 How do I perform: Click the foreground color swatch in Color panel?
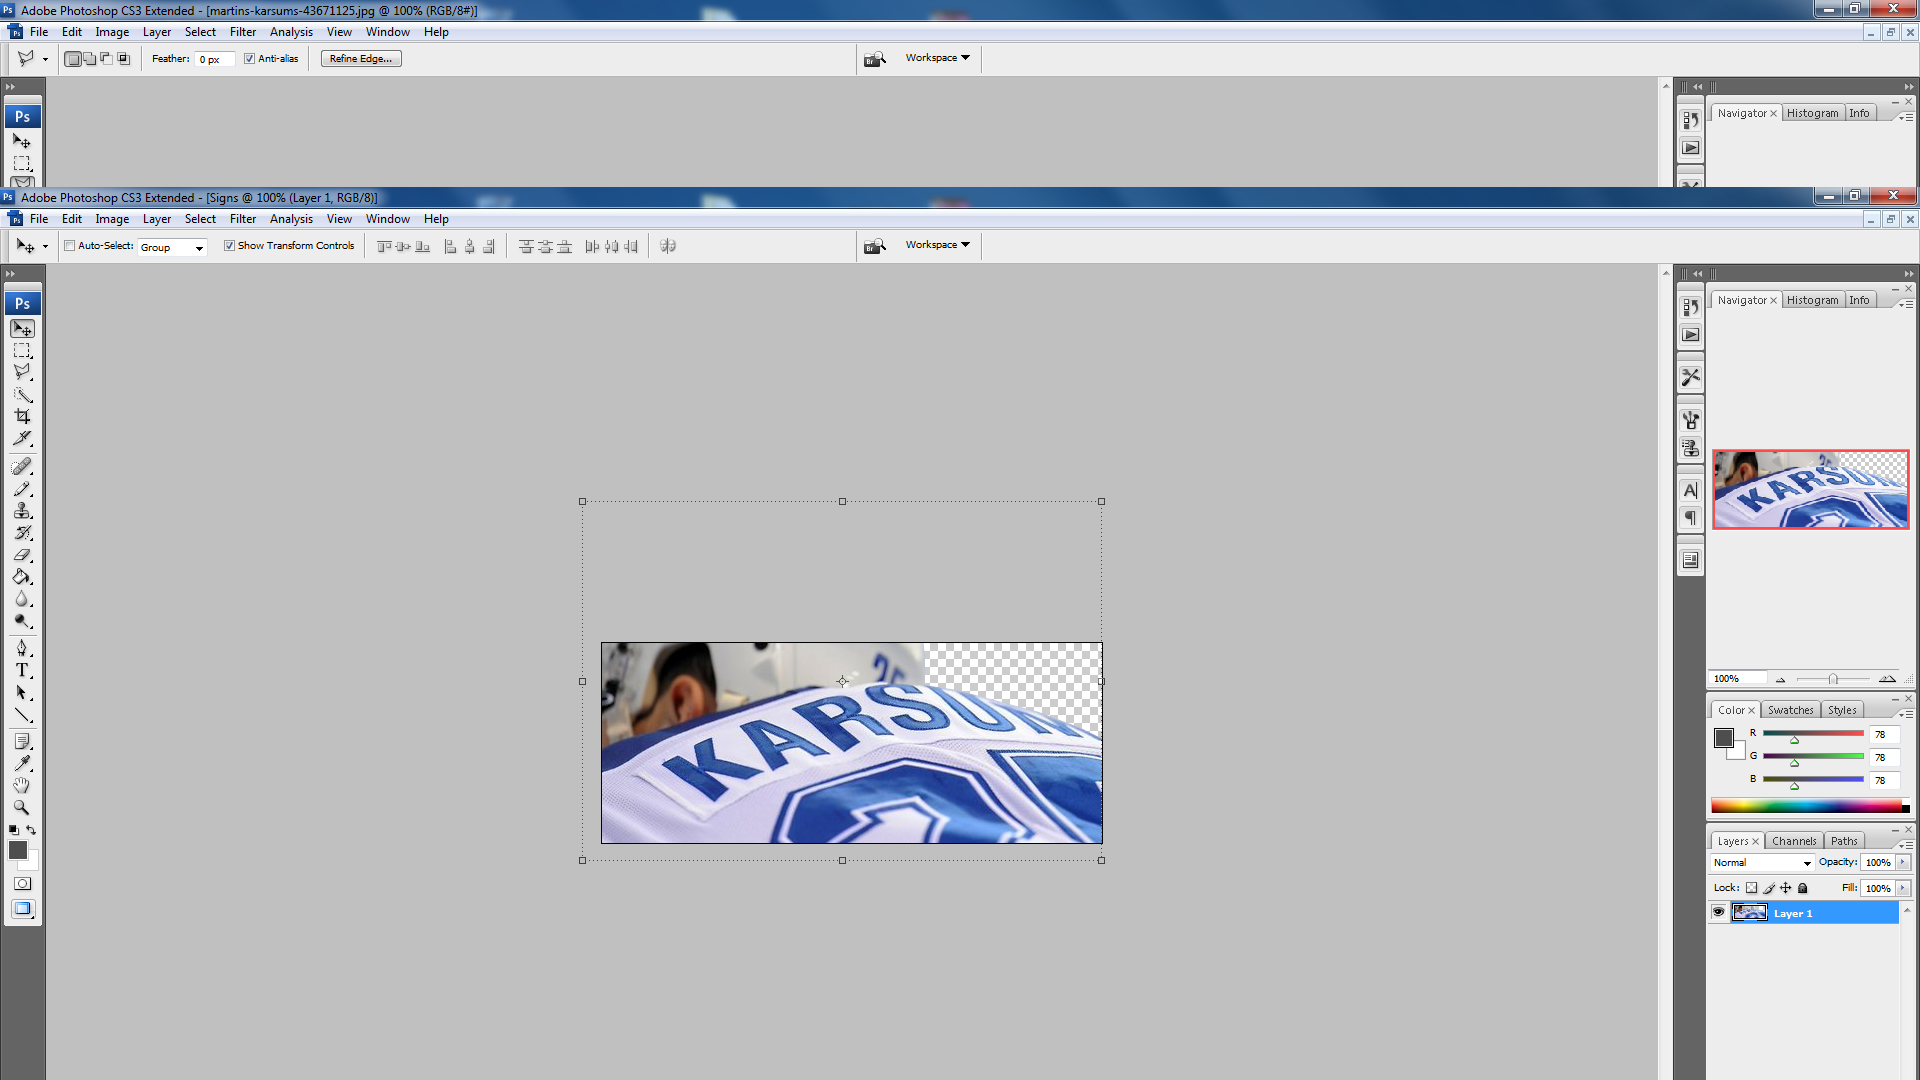pyautogui.click(x=1724, y=738)
